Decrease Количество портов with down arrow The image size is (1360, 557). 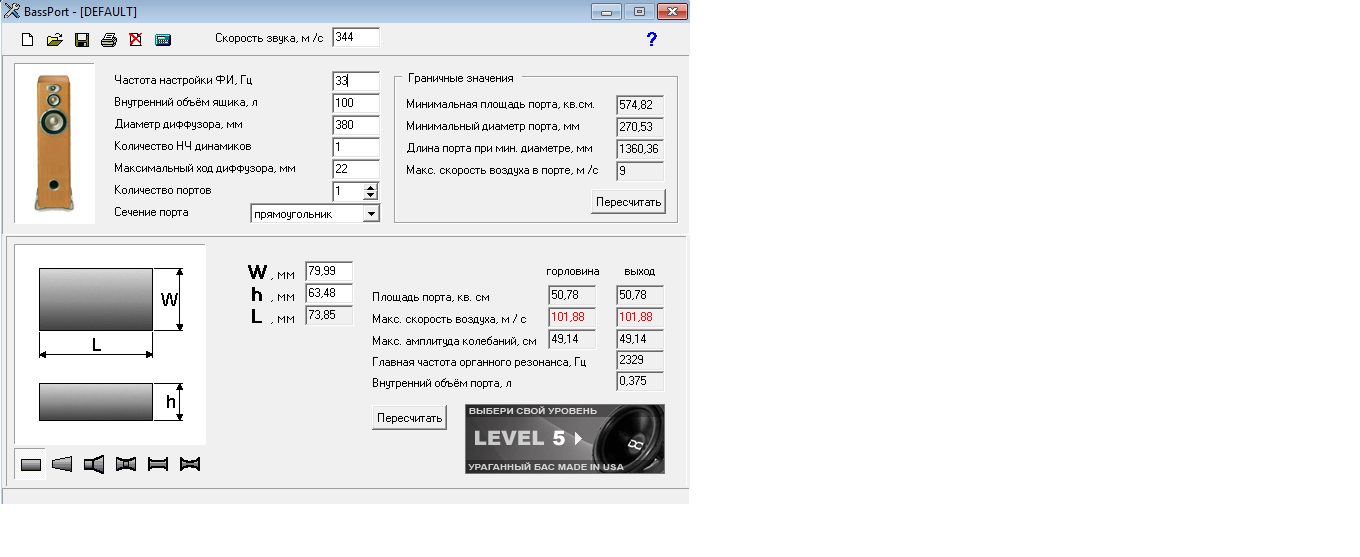[x=371, y=195]
